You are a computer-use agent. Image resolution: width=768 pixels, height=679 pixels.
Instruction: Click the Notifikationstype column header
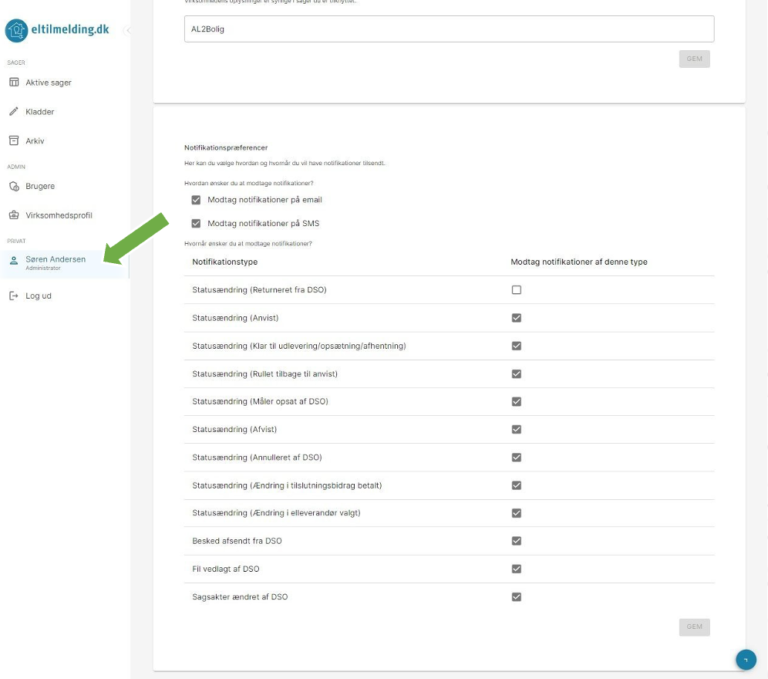pos(225,262)
